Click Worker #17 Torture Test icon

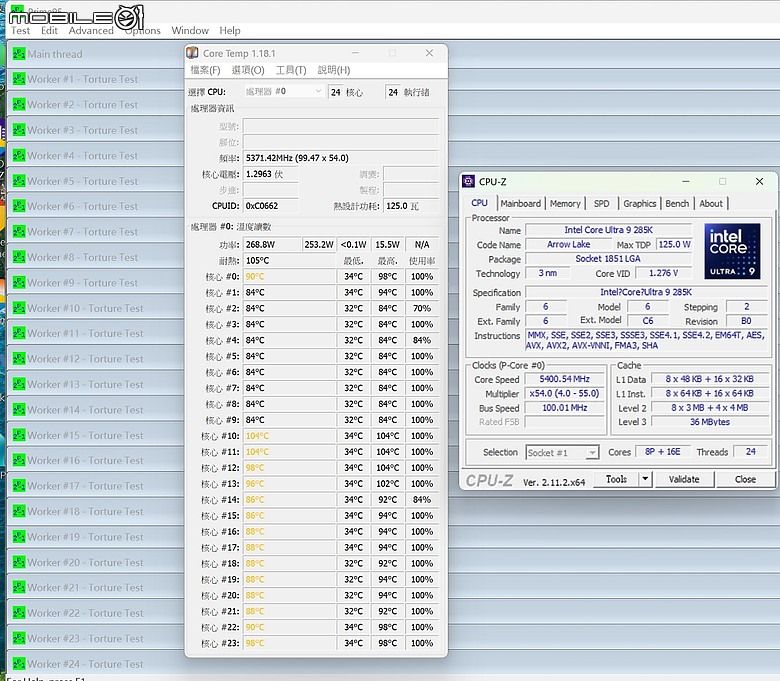pos(19,486)
